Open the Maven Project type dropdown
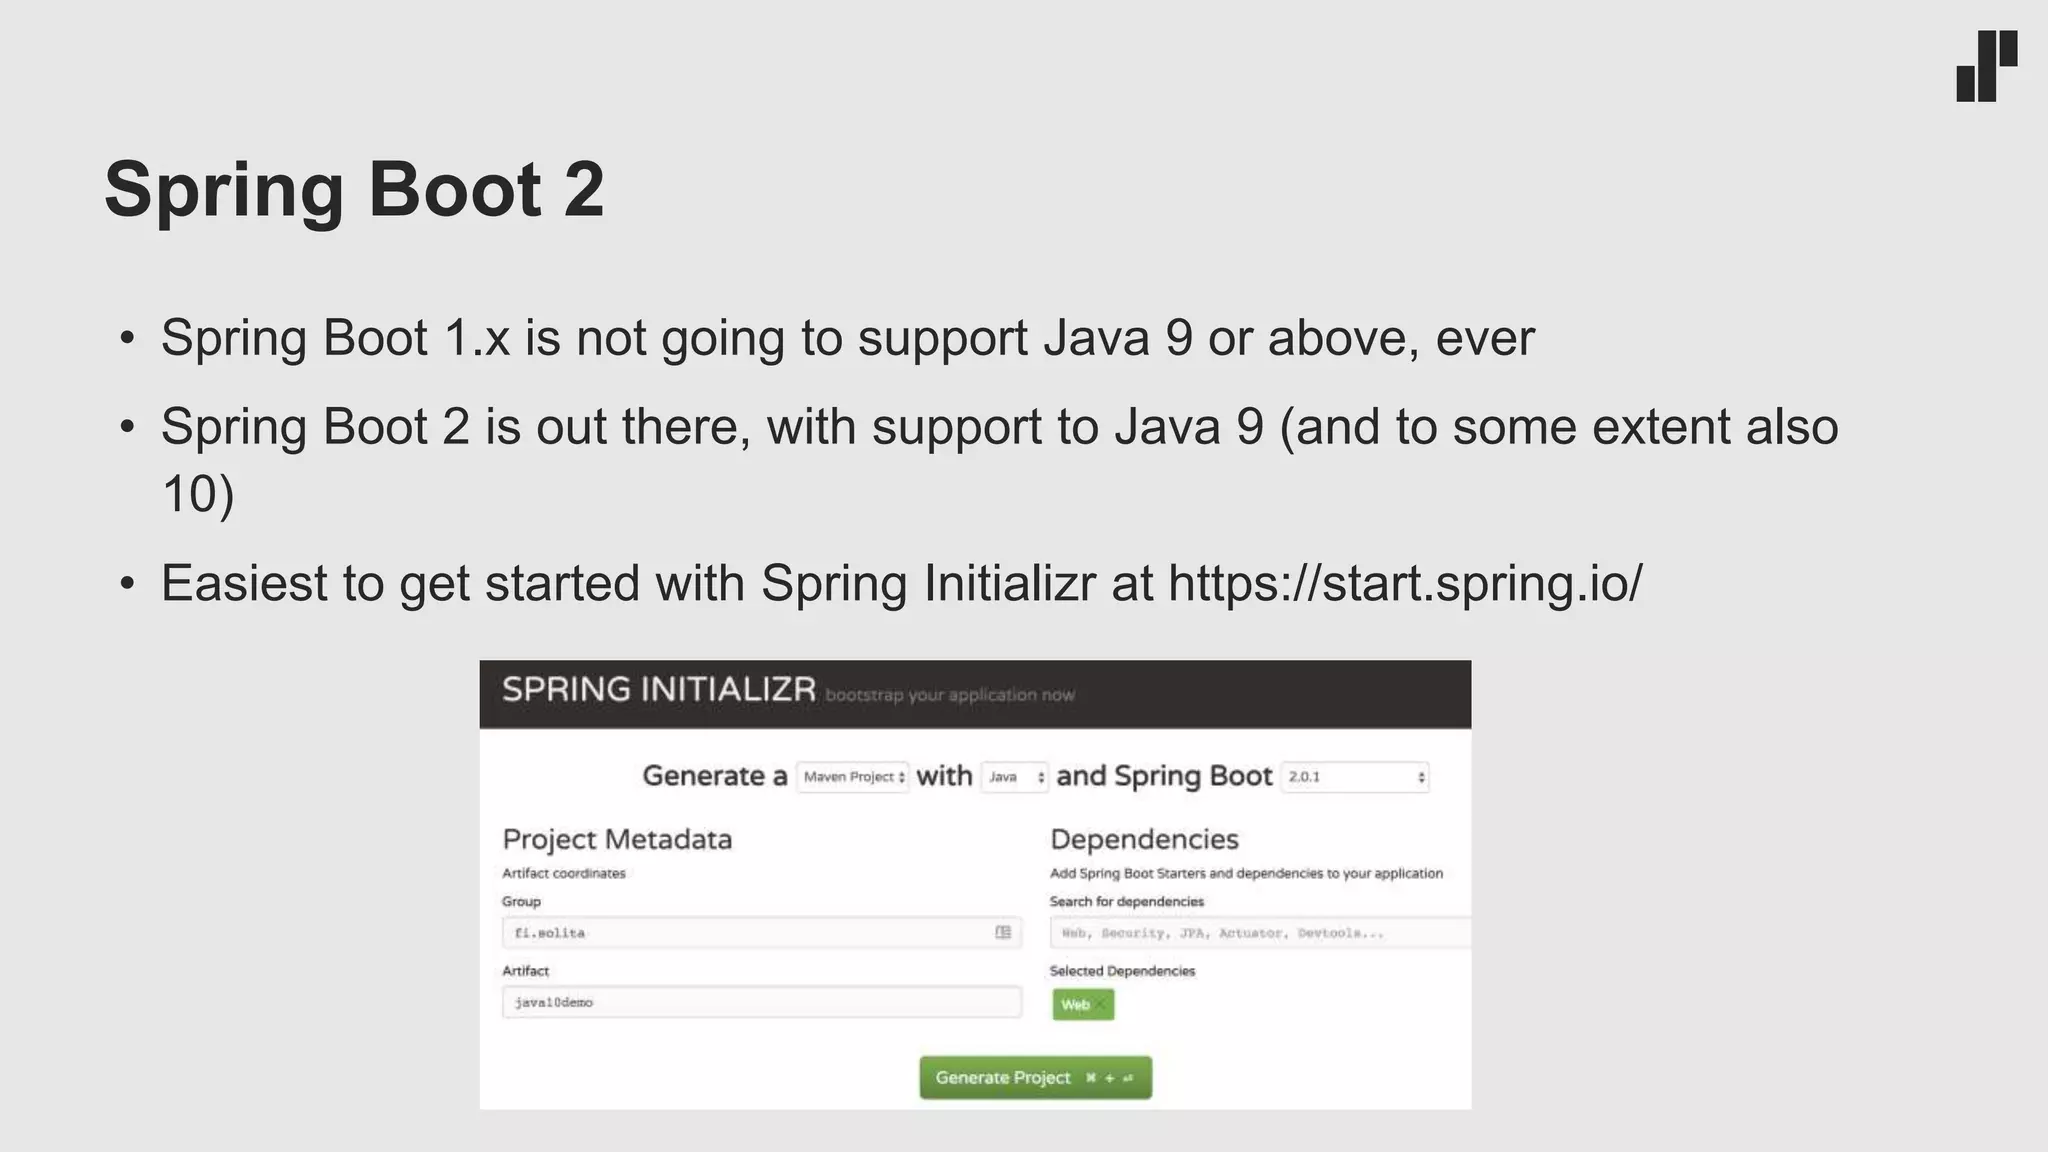Screen dimensions: 2048x1152 [x=853, y=777]
